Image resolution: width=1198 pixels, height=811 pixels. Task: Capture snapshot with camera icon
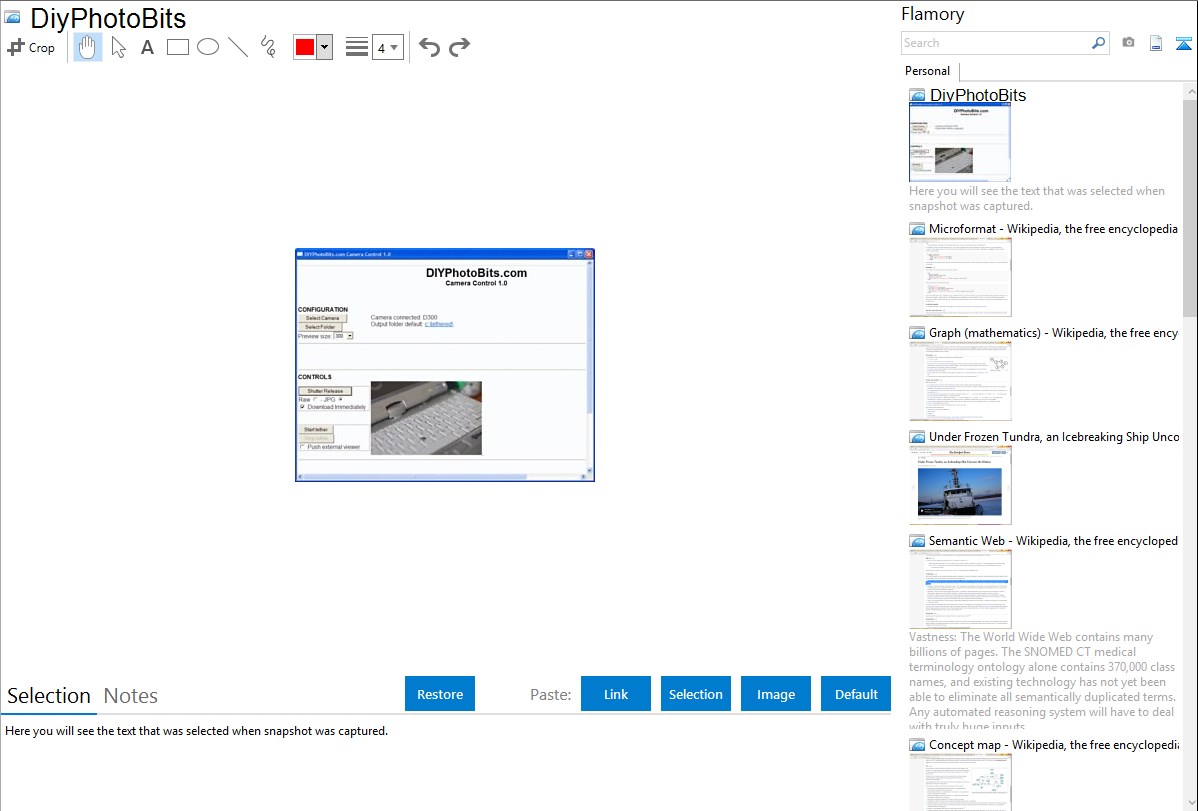click(x=1128, y=43)
